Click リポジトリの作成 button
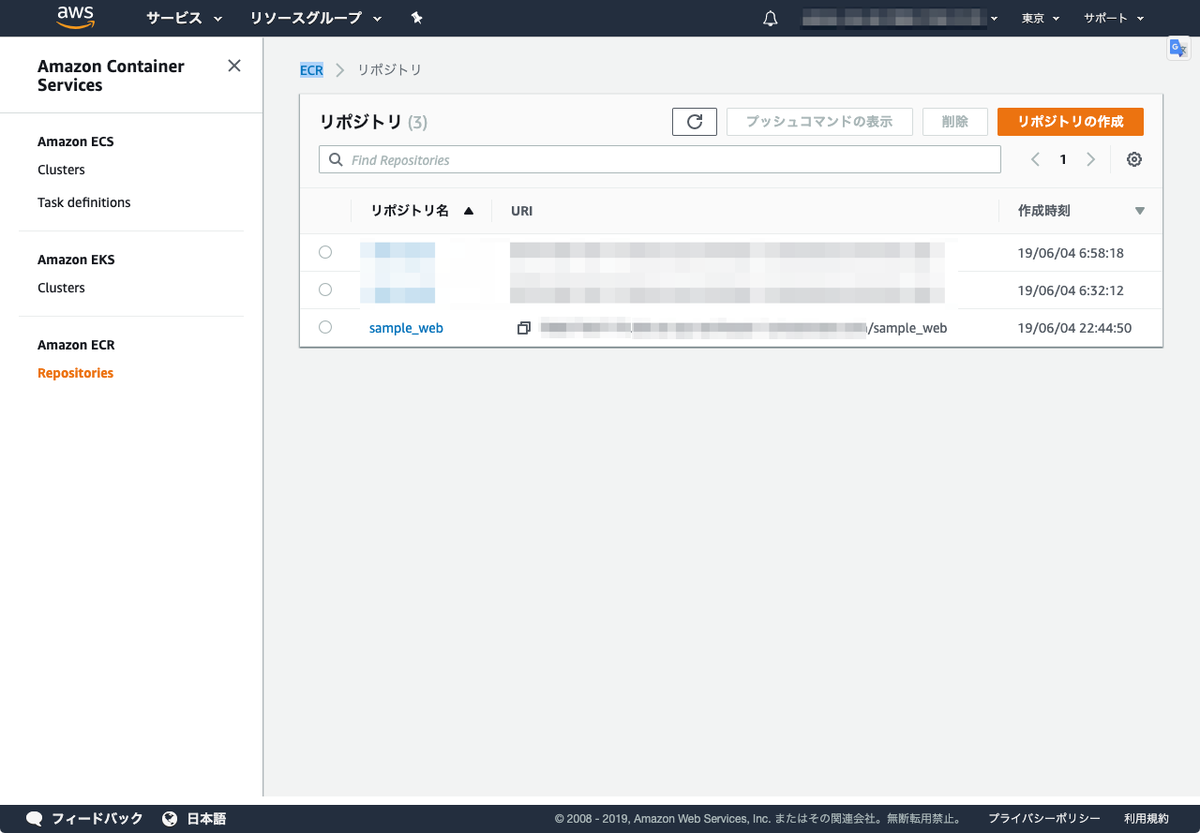1200x833 pixels. click(1070, 122)
